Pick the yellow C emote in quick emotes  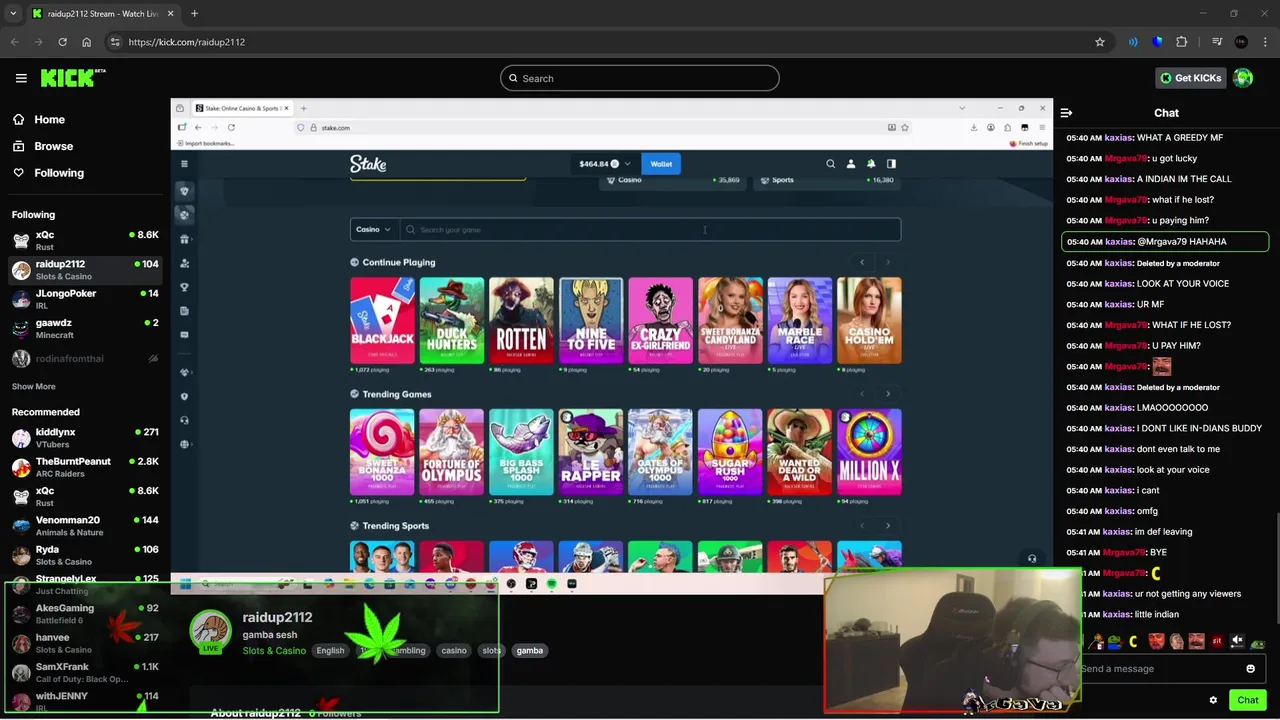click(1133, 642)
